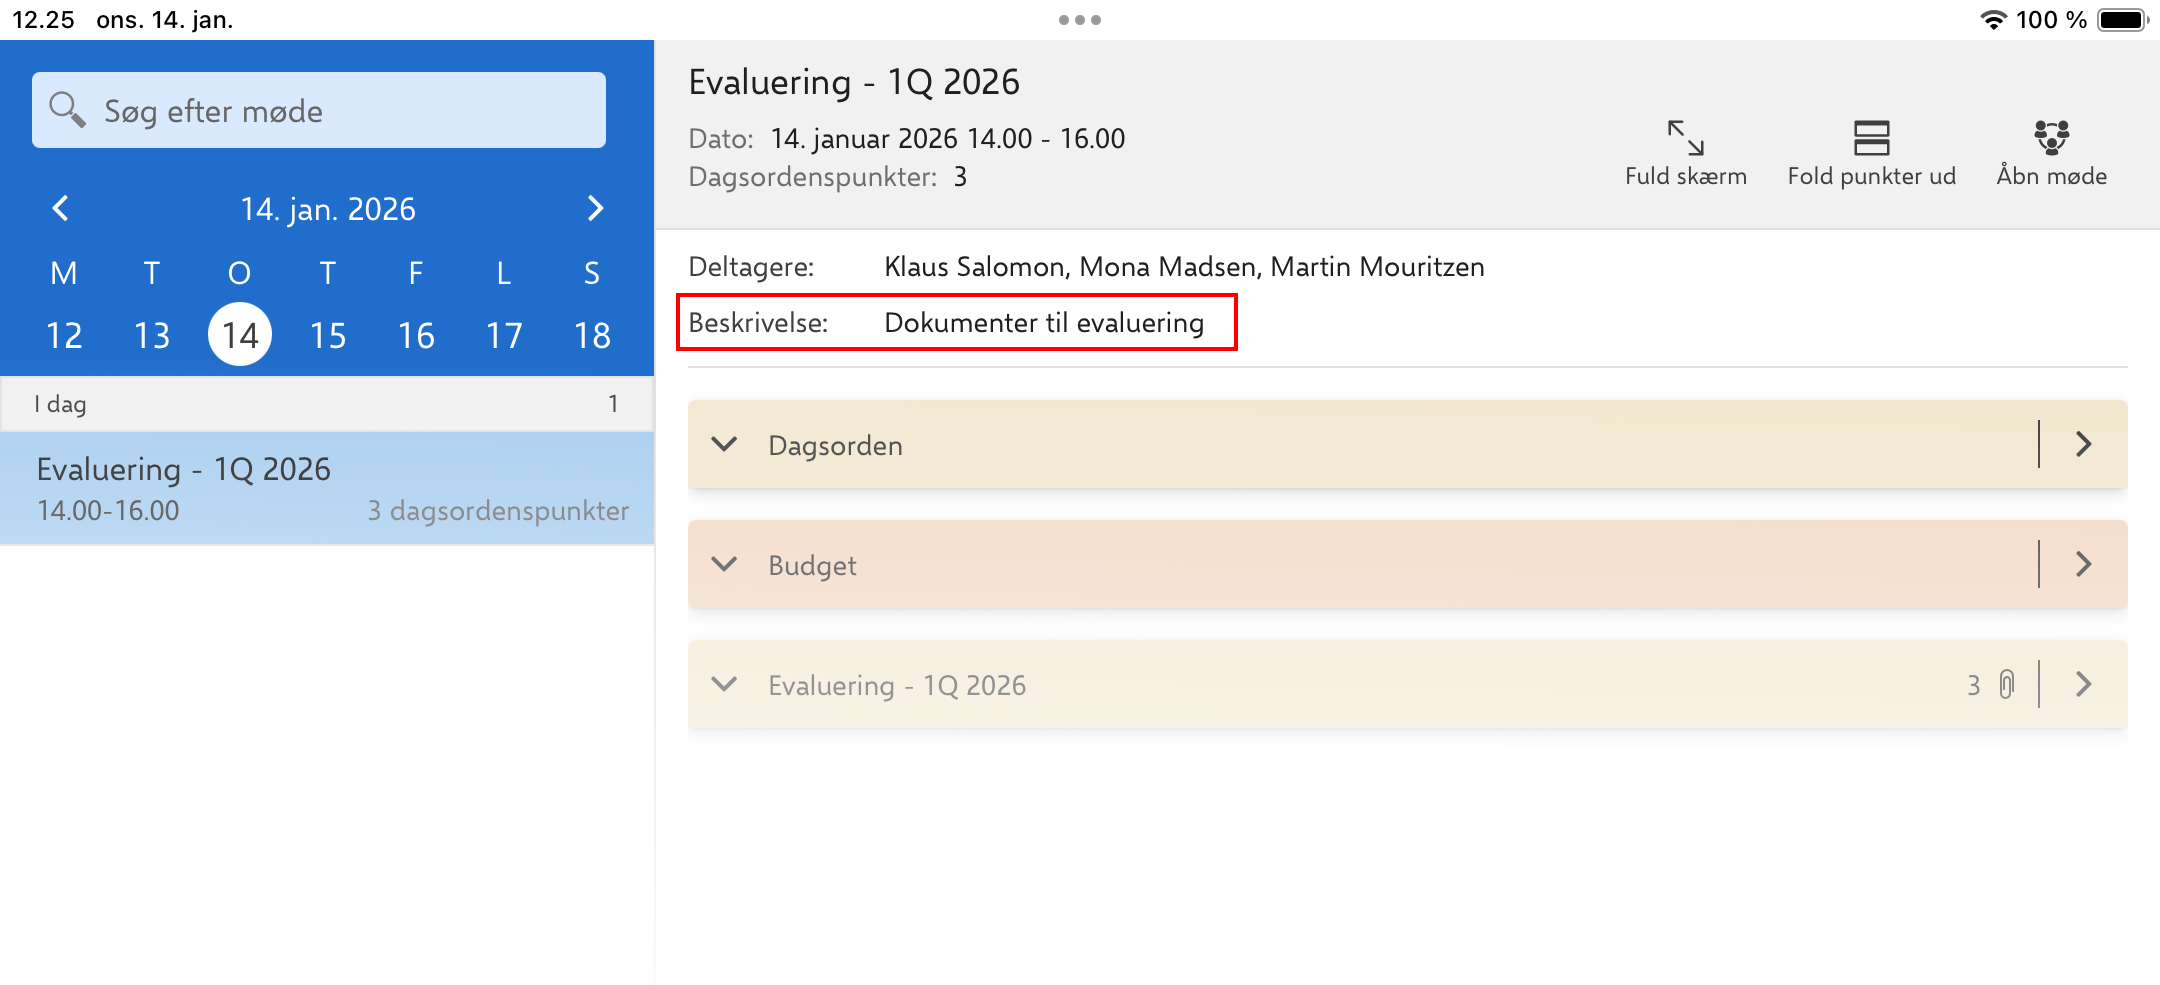The width and height of the screenshot is (2160, 985).
Task: Click the 12.25 clock in status bar
Action: pyautogui.click(x=43, y=20)
